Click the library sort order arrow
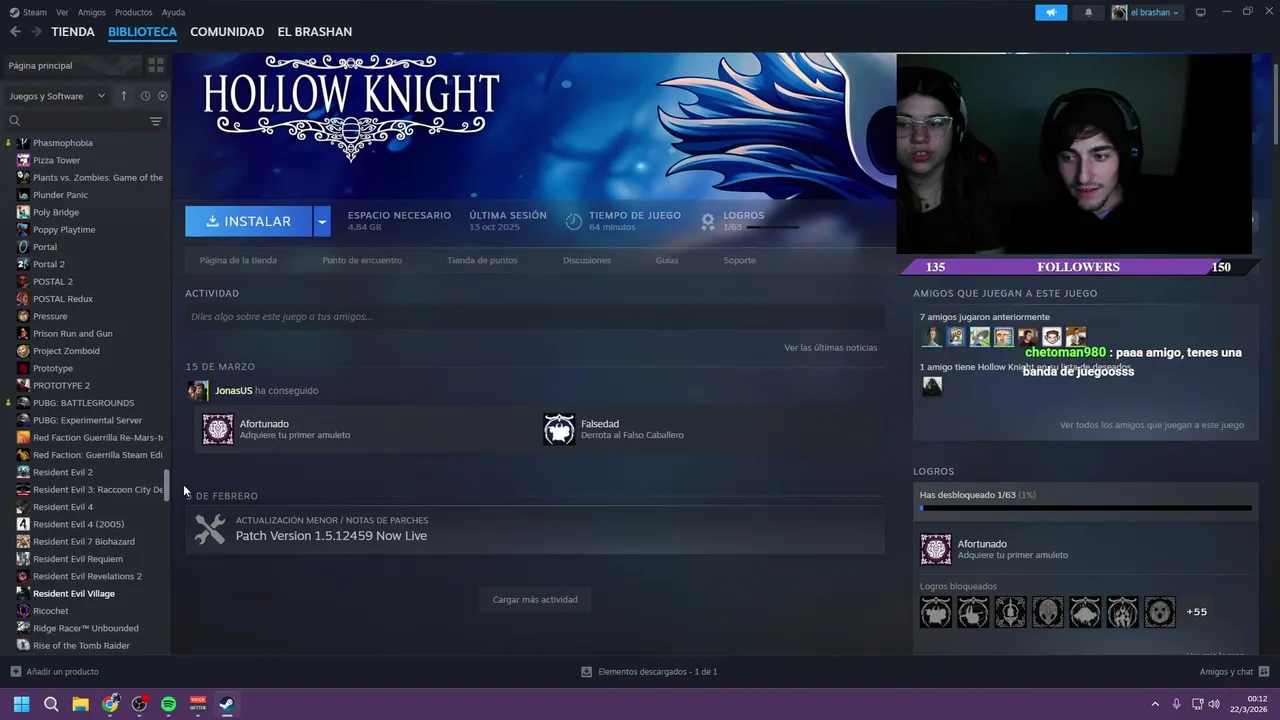1280x720 pixels. [124, 96]
